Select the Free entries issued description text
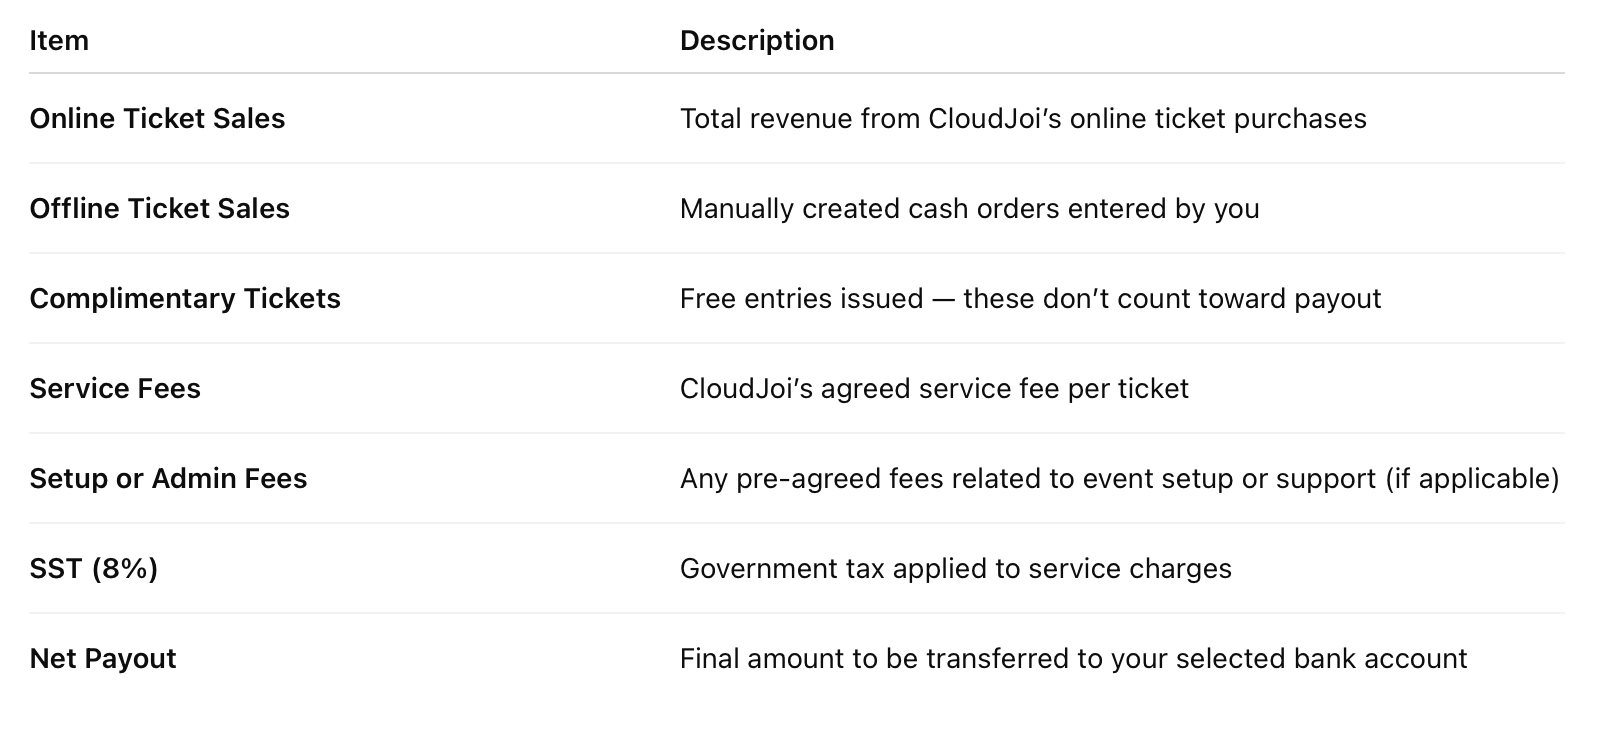The image size is (1616, 740). [x=801, y=299]
